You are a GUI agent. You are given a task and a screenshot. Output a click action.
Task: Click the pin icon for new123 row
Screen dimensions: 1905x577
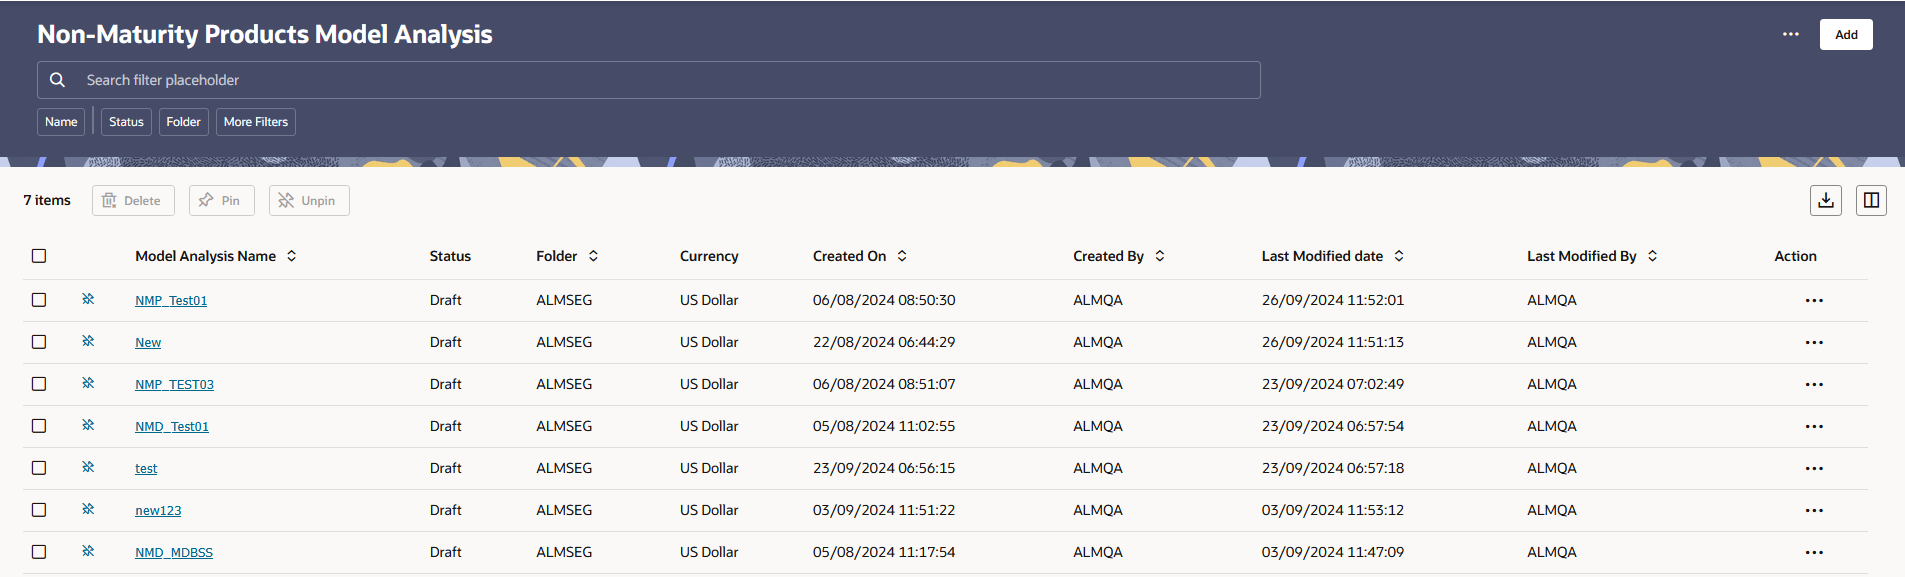pyautogui.click(x=88, y=509)
